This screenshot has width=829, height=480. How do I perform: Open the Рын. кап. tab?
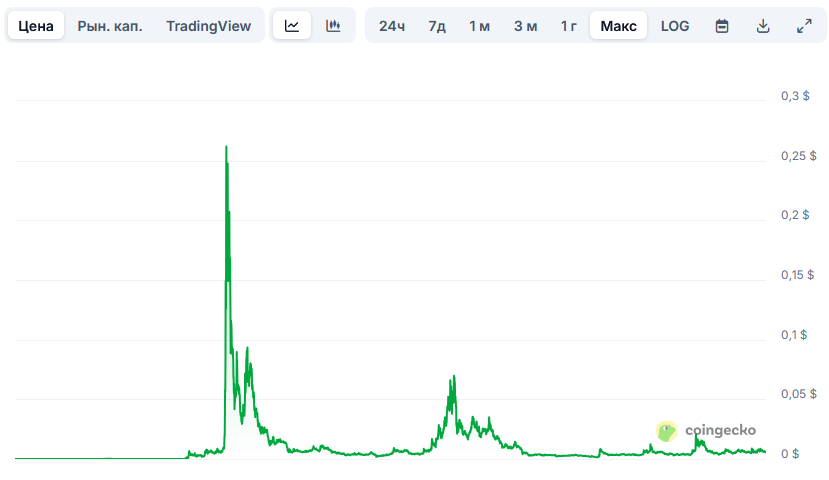110,25
